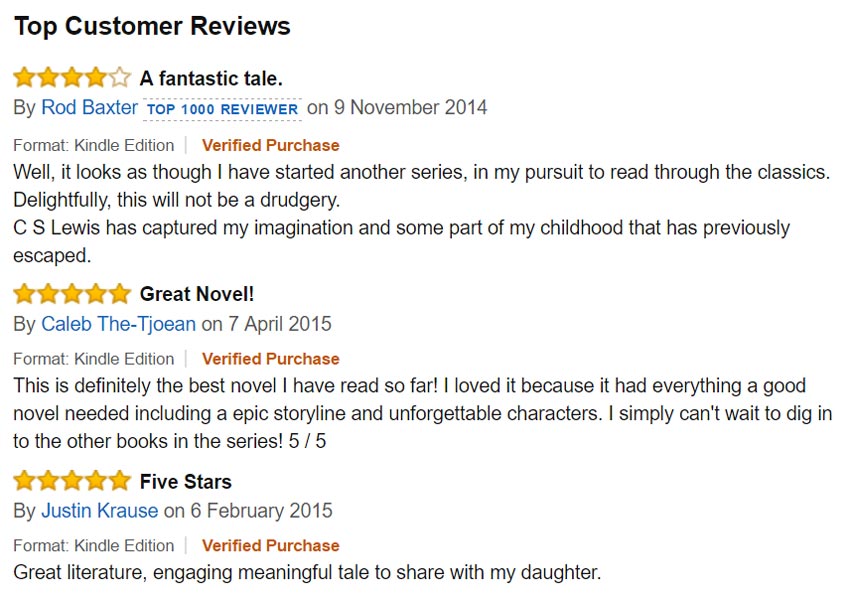Click Format: Kindle Edition under Justin Krause
The width and height of the screenshot is (850, 599).
click(x=94, y=545)
